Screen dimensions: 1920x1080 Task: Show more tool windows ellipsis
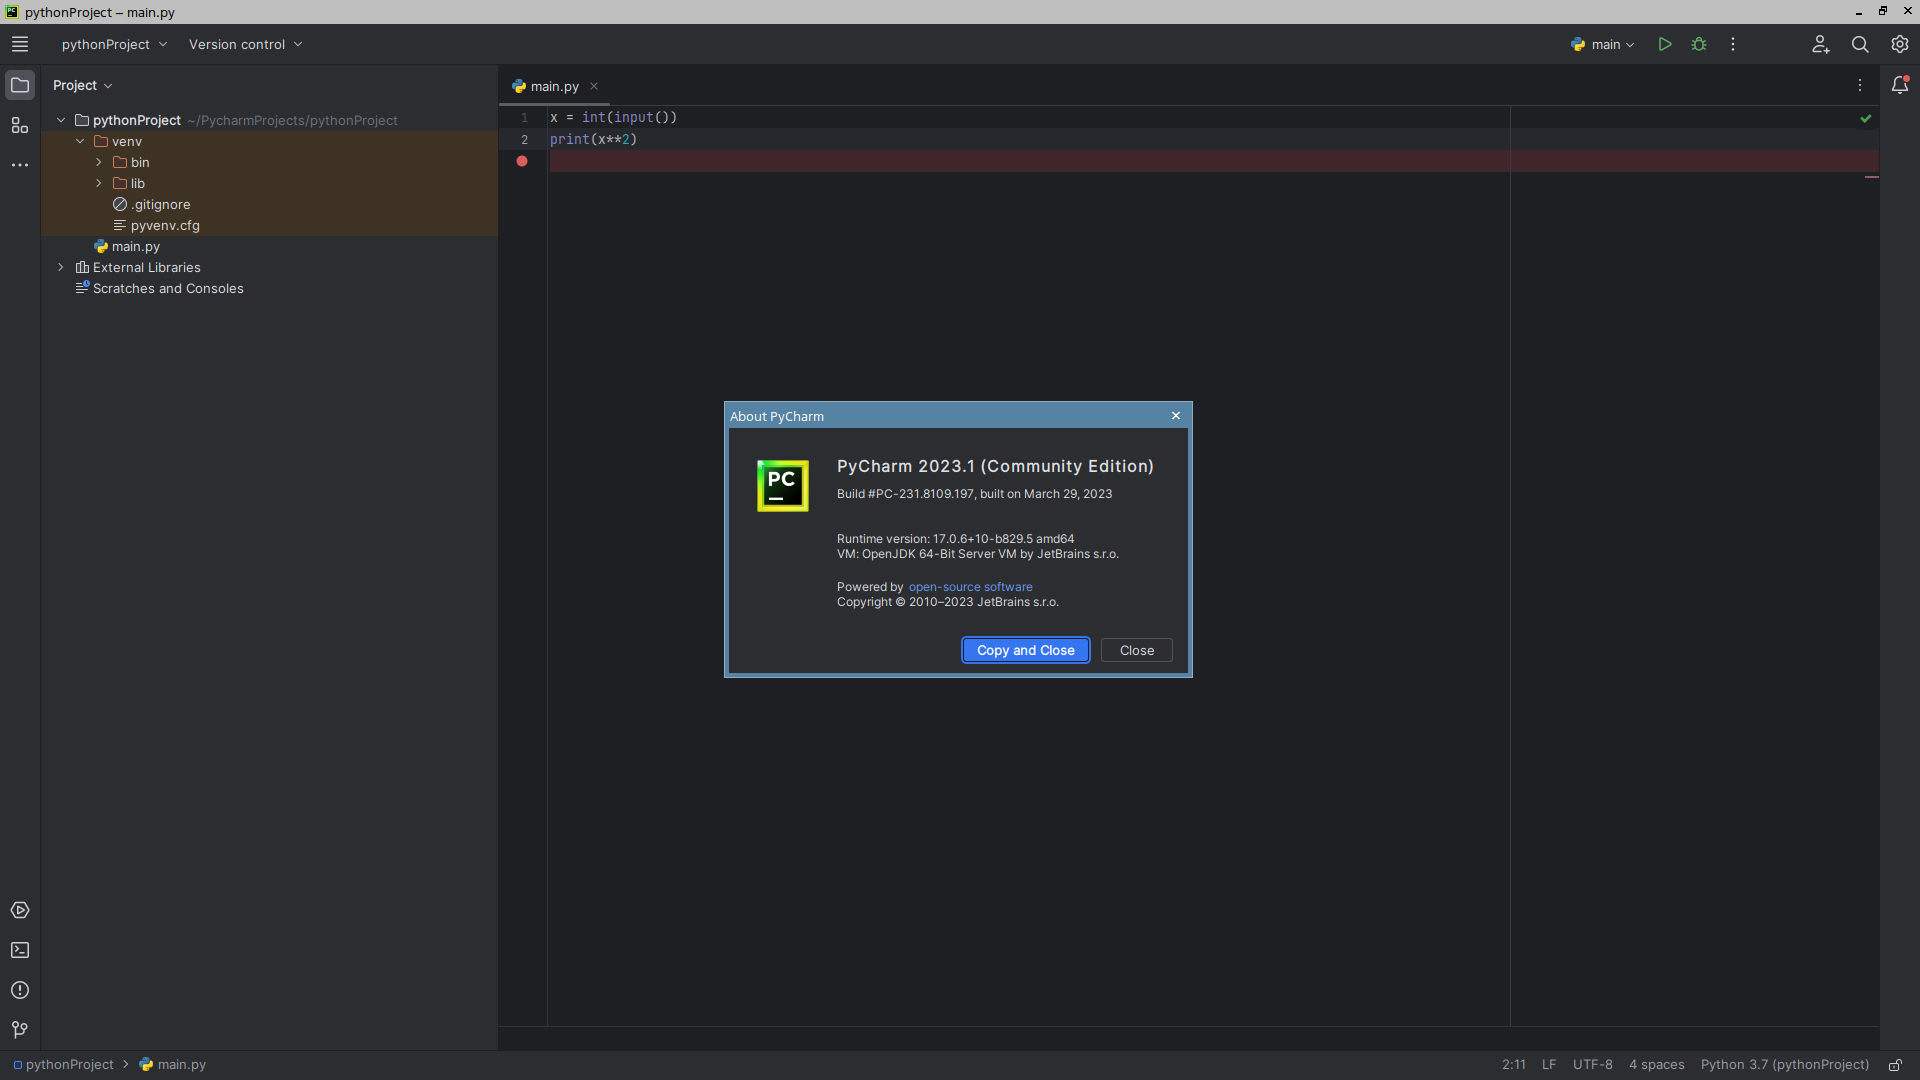(x=20, y=165)
